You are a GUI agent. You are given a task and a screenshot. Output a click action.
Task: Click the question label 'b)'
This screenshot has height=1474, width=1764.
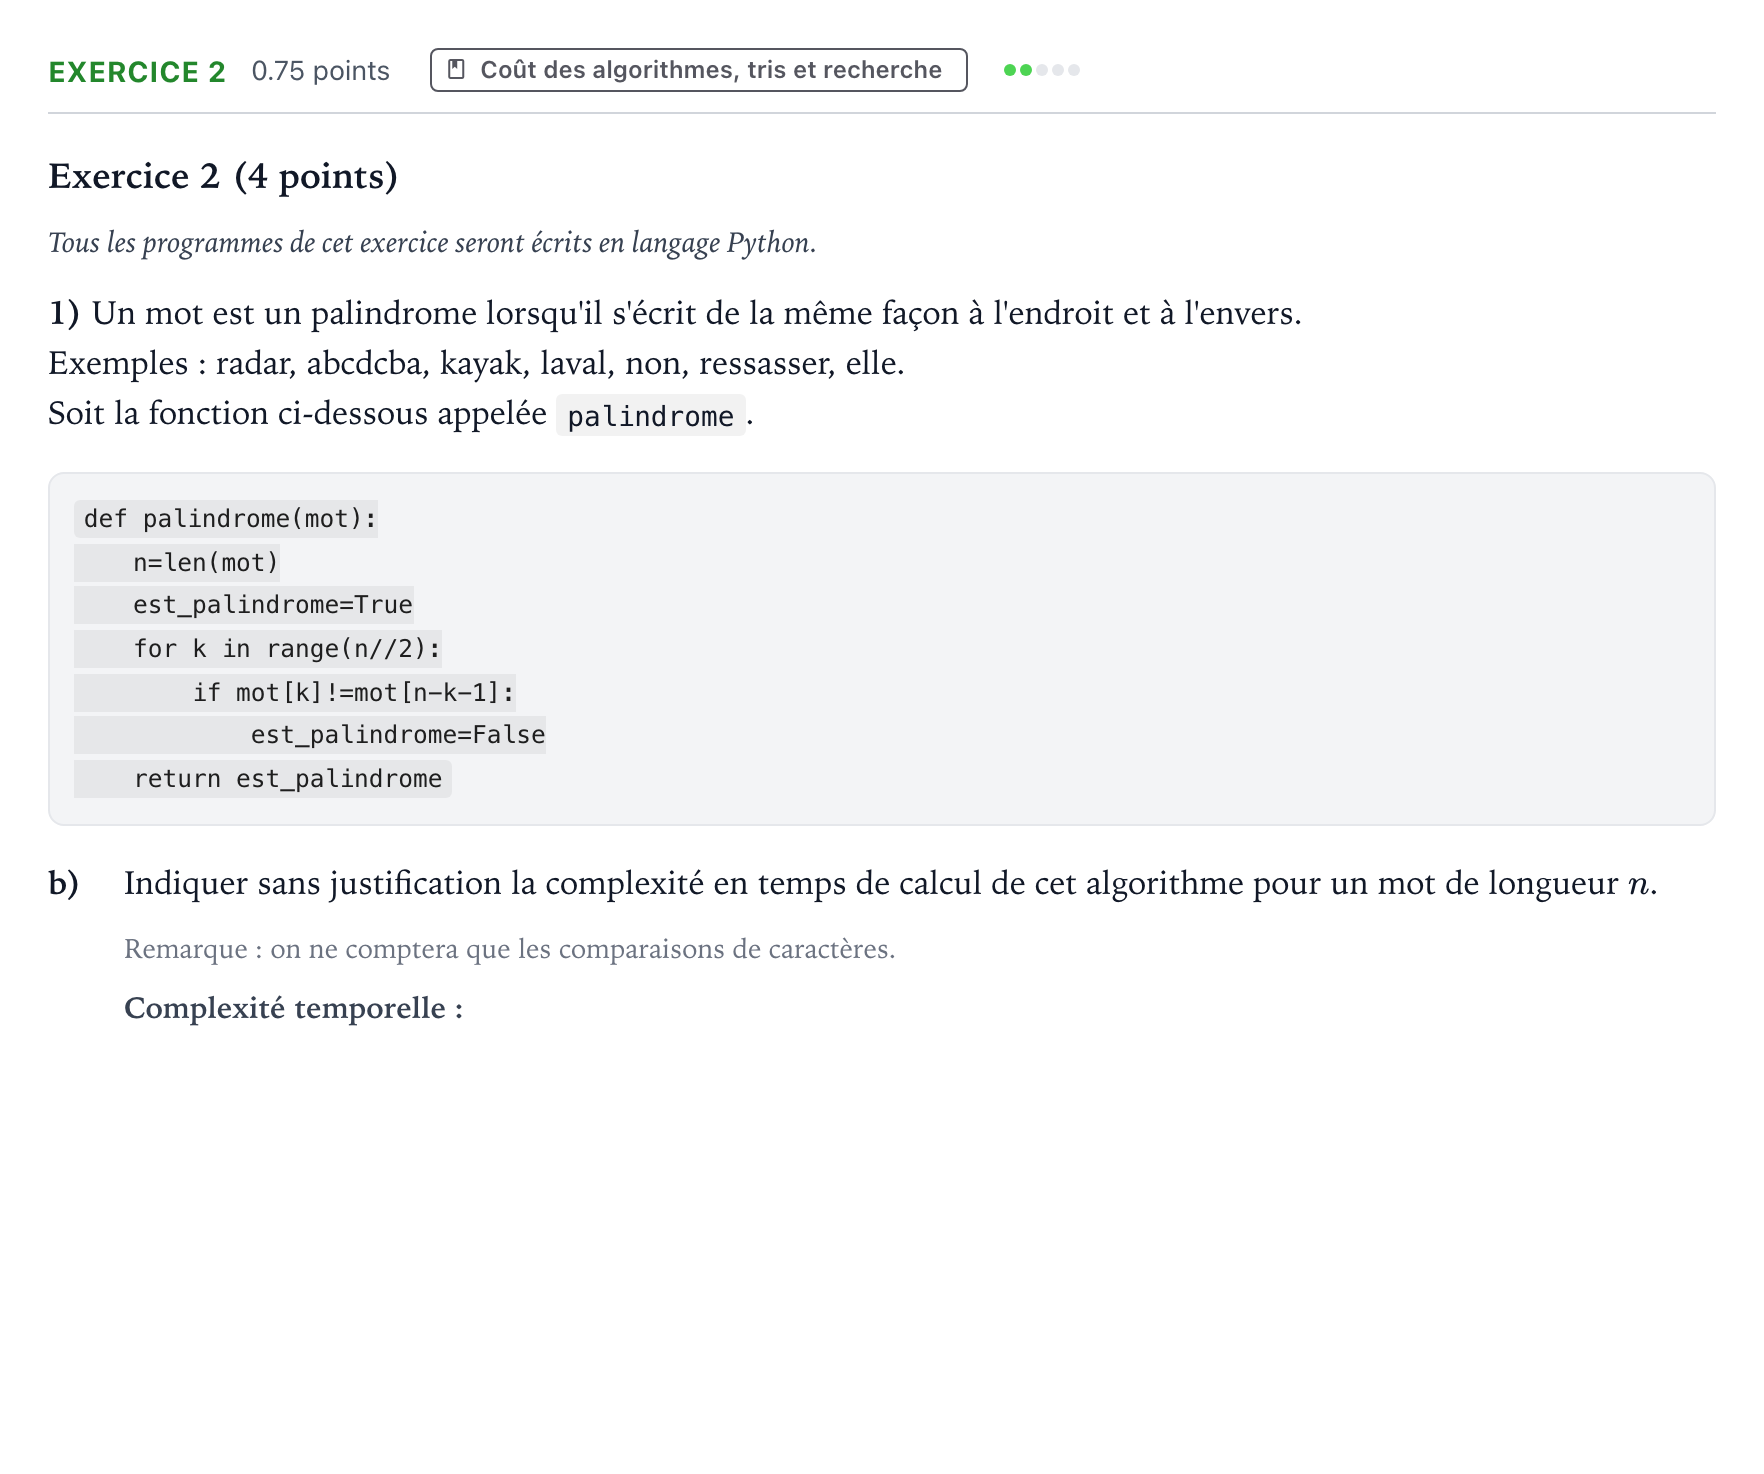(64, 884)
